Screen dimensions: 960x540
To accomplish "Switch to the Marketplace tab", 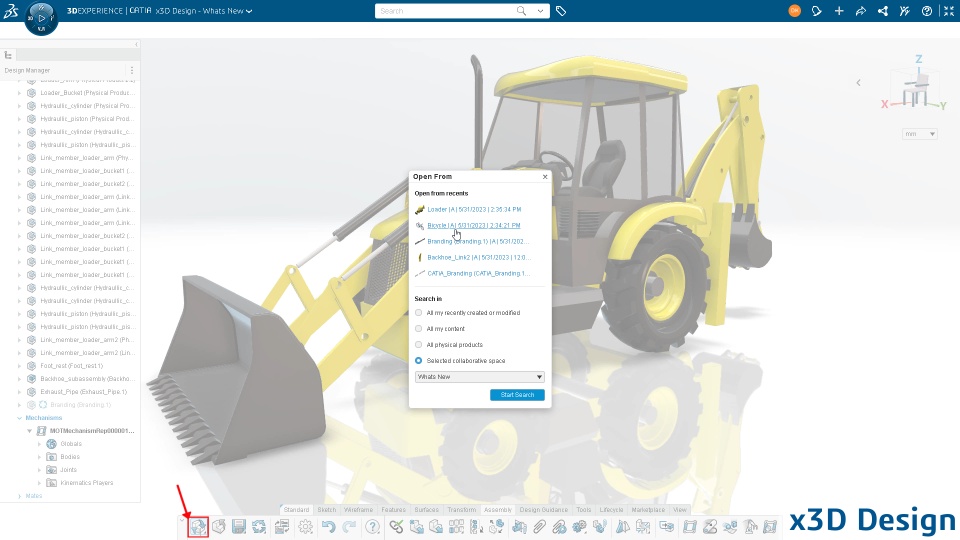I will coord(648,509).
